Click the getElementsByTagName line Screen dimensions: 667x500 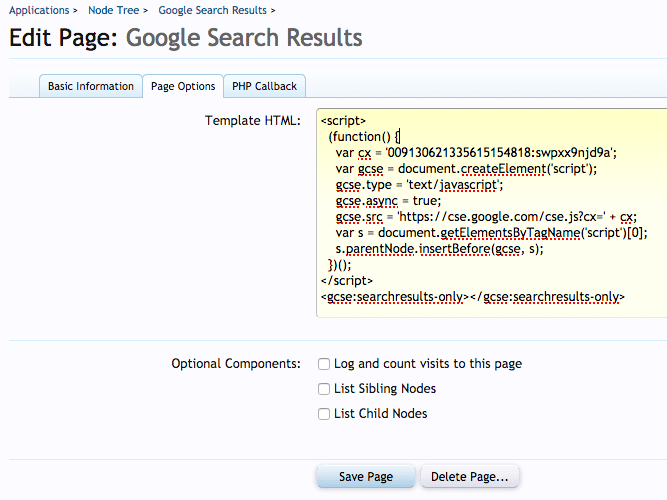(x=491, y=233)
